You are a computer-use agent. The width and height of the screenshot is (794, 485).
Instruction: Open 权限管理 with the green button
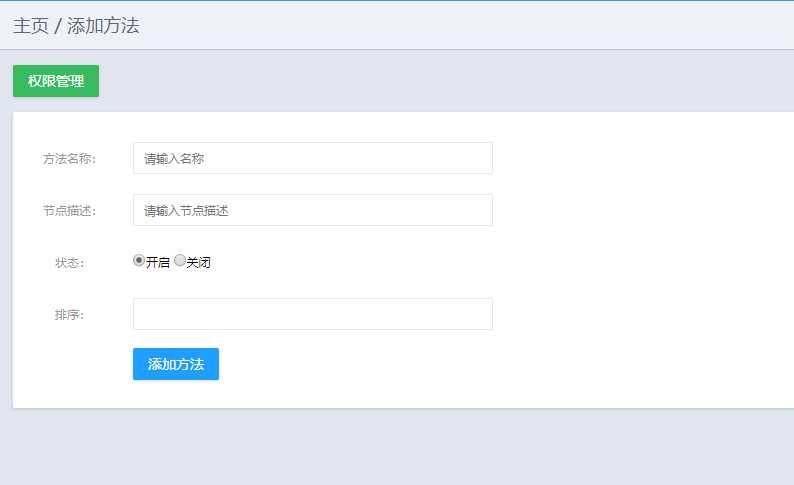(56, 81)
